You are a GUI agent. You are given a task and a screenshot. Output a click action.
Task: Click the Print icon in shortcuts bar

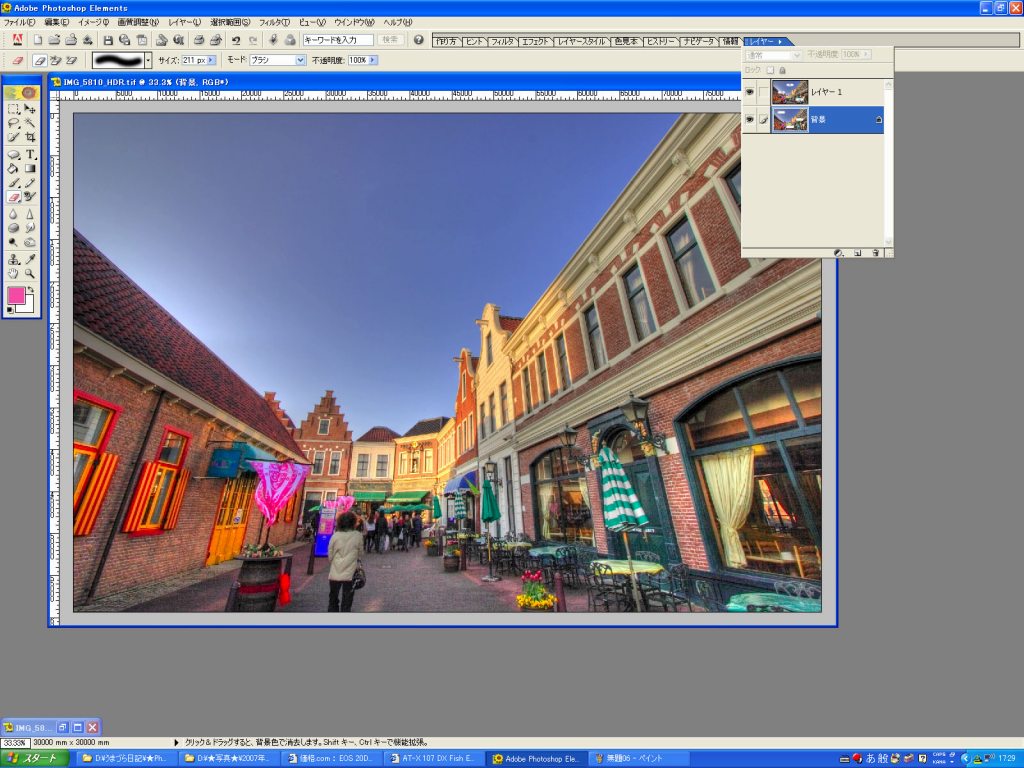(199, 40)
